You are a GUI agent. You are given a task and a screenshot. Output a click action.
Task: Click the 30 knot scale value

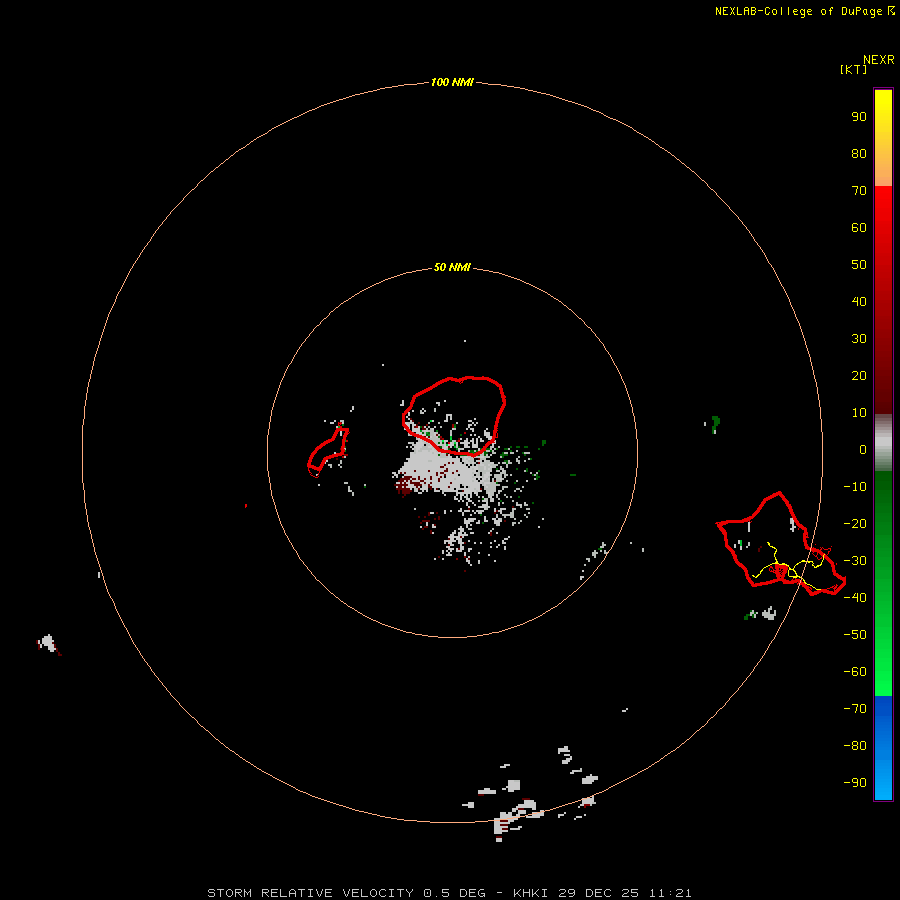coord(859,339)
